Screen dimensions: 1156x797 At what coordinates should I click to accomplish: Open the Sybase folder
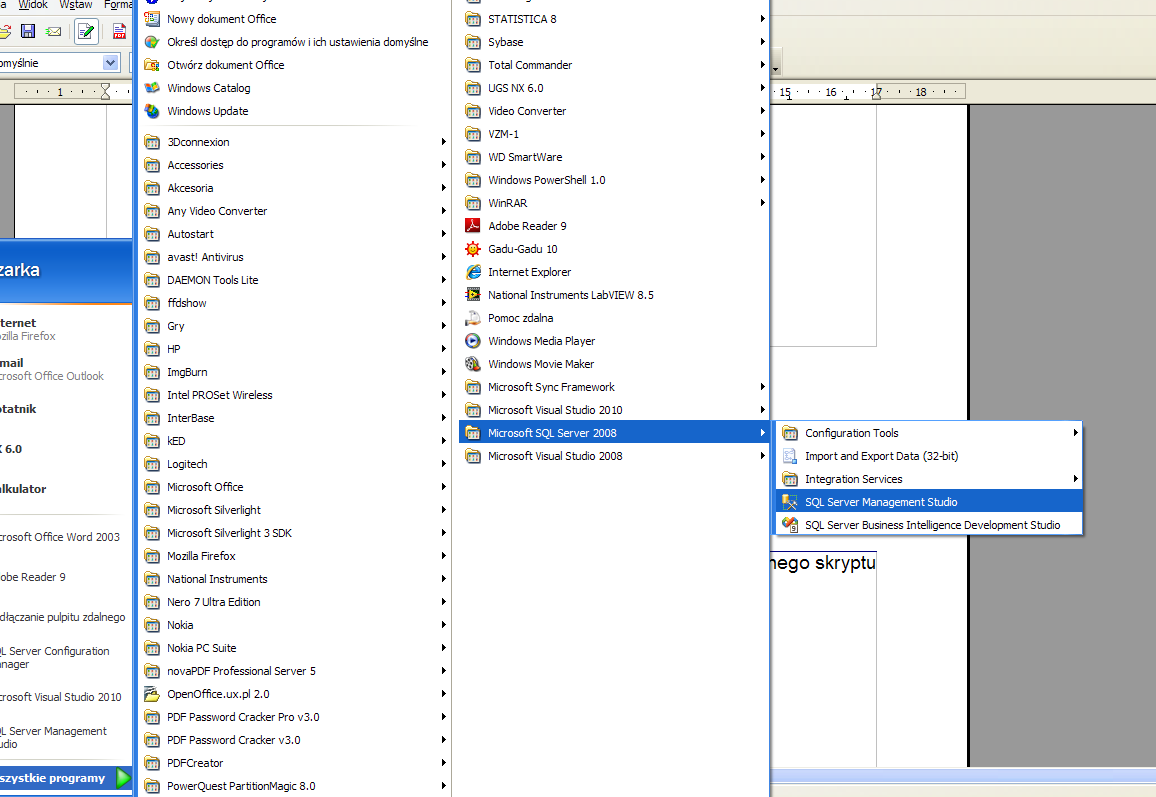click(x=613, y=42)
